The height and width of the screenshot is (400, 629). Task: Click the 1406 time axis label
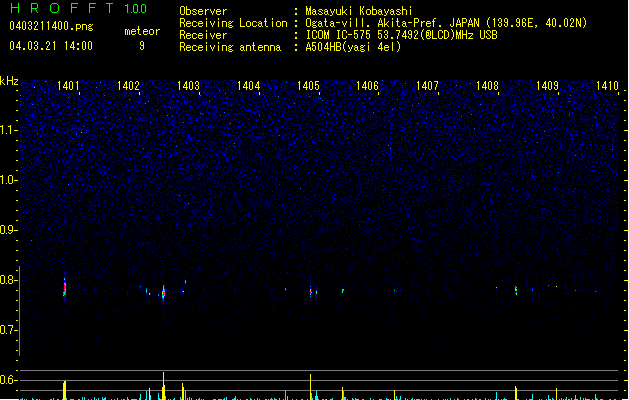coord(367,85)
